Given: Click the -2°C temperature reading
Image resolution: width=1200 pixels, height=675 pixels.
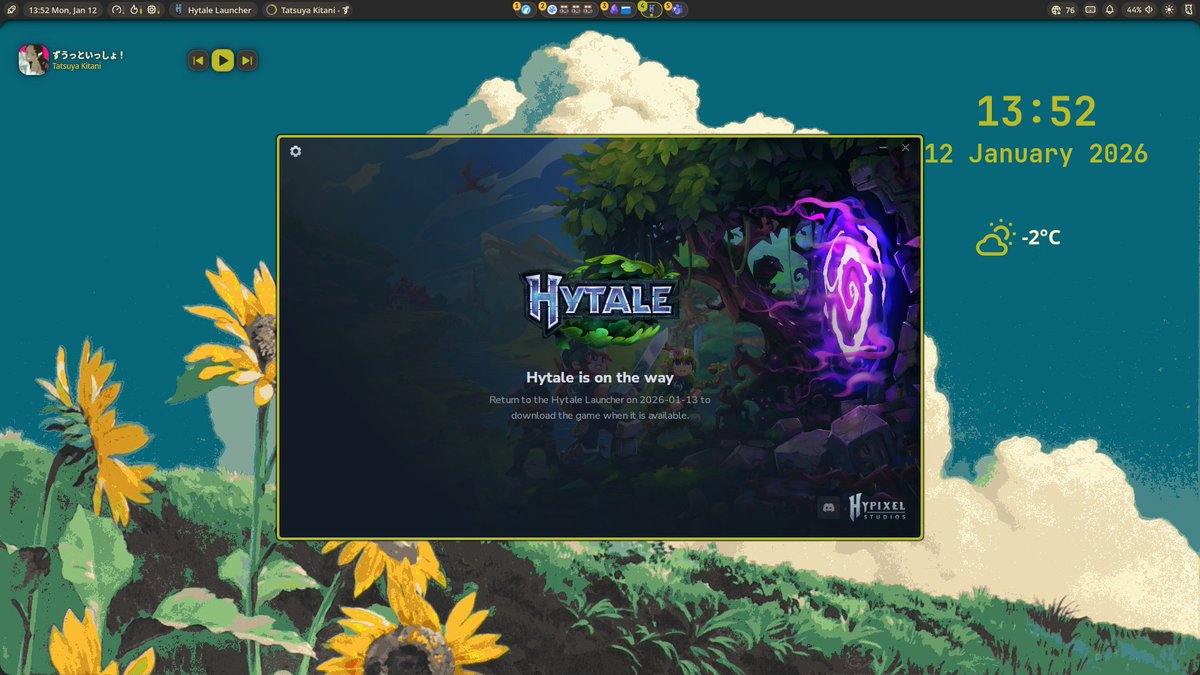Looking at the screenshot, I should point(1041,238).
